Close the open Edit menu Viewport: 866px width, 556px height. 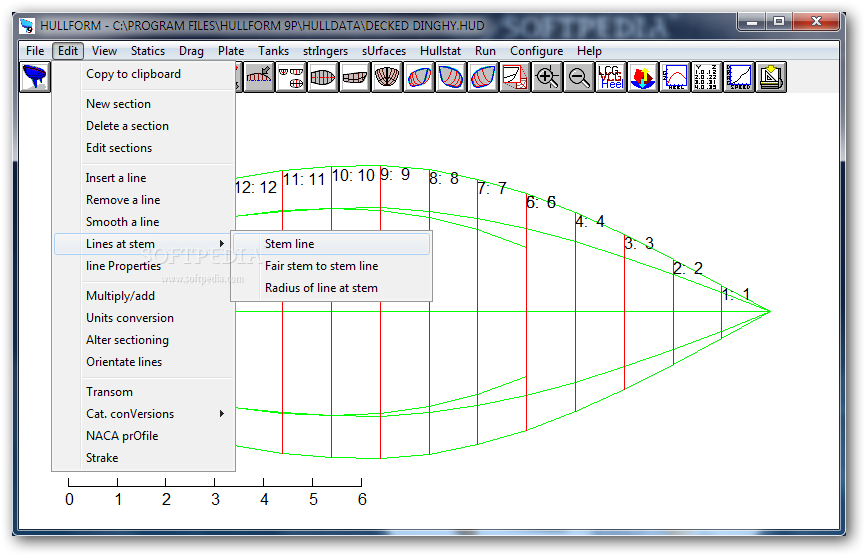pyautogui.click(x=68, y=51)
